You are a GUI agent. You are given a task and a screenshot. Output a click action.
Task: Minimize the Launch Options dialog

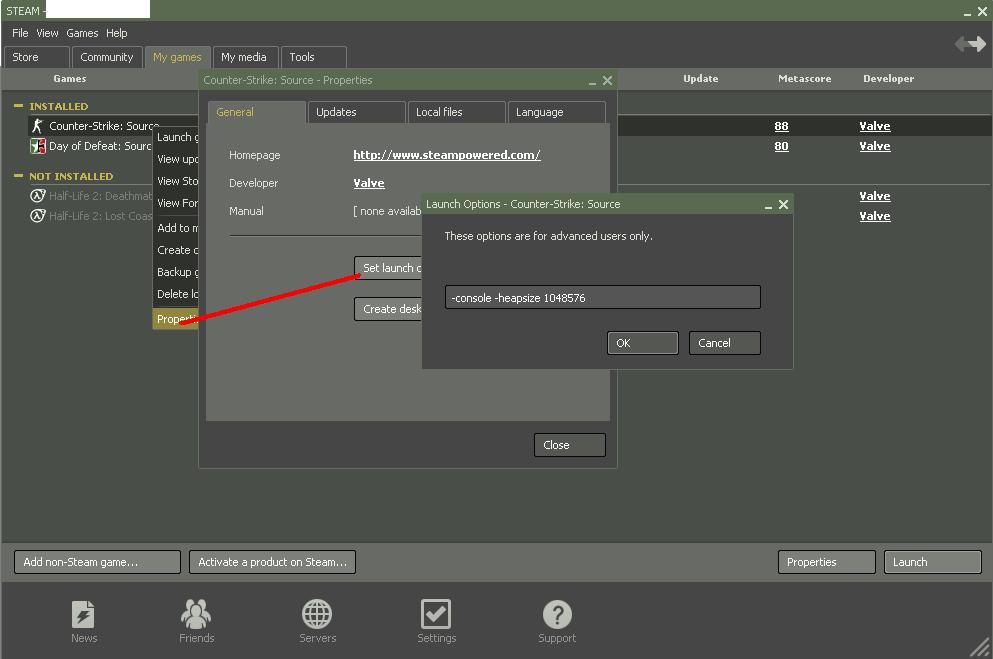point(768,206)
